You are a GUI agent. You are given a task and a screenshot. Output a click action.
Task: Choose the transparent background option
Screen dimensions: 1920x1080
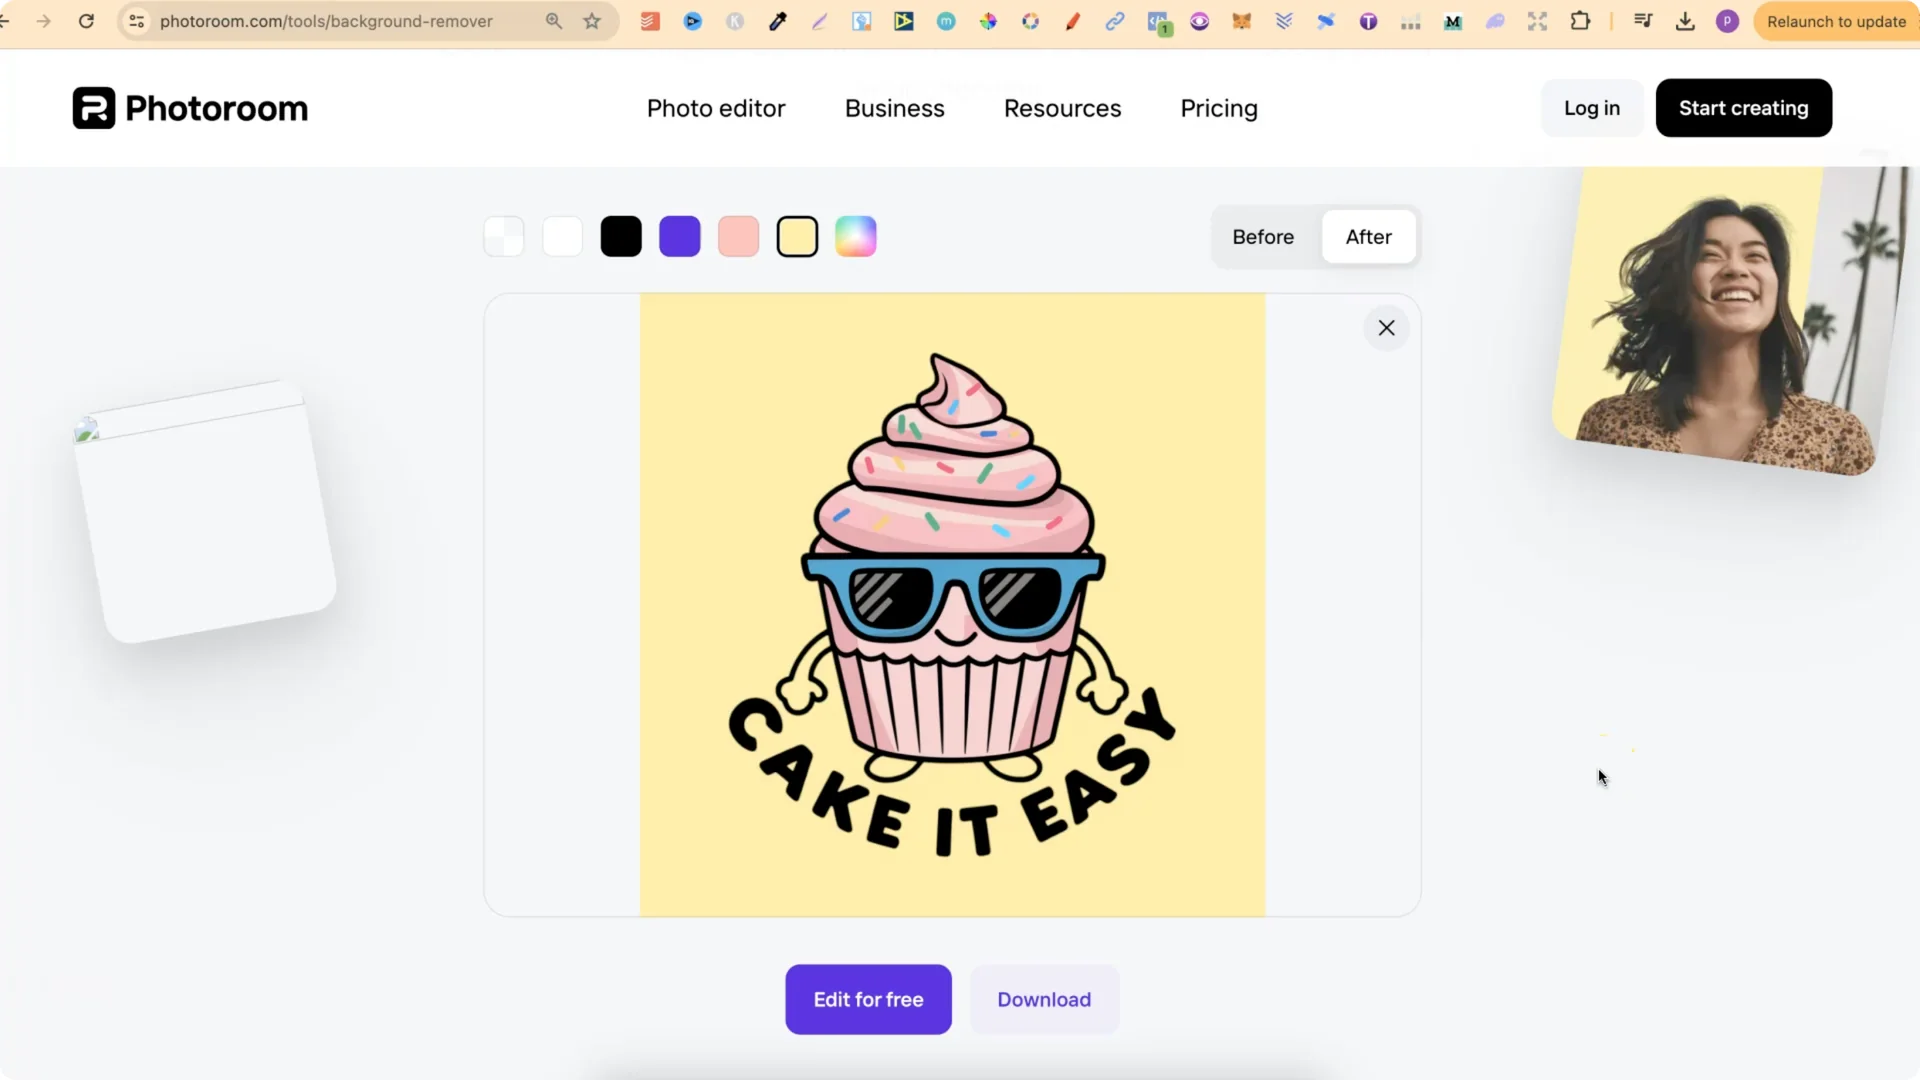pyautogui.click(x=503, y=236)
